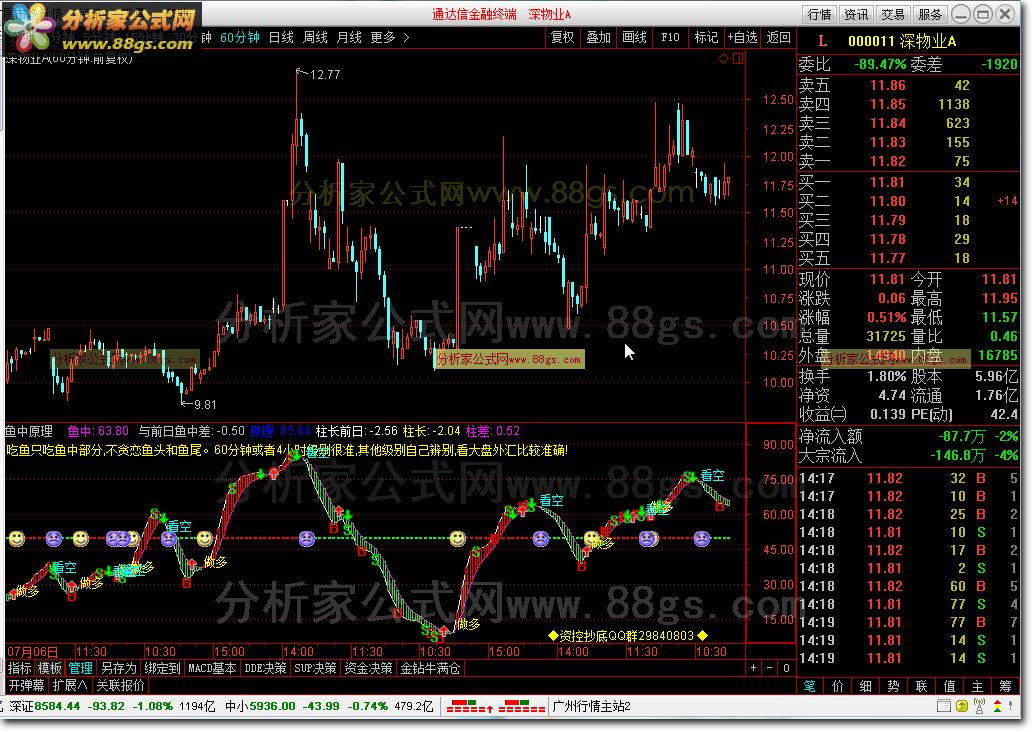
Task: Click the 绑定到 button
Action: click(162, 668)
